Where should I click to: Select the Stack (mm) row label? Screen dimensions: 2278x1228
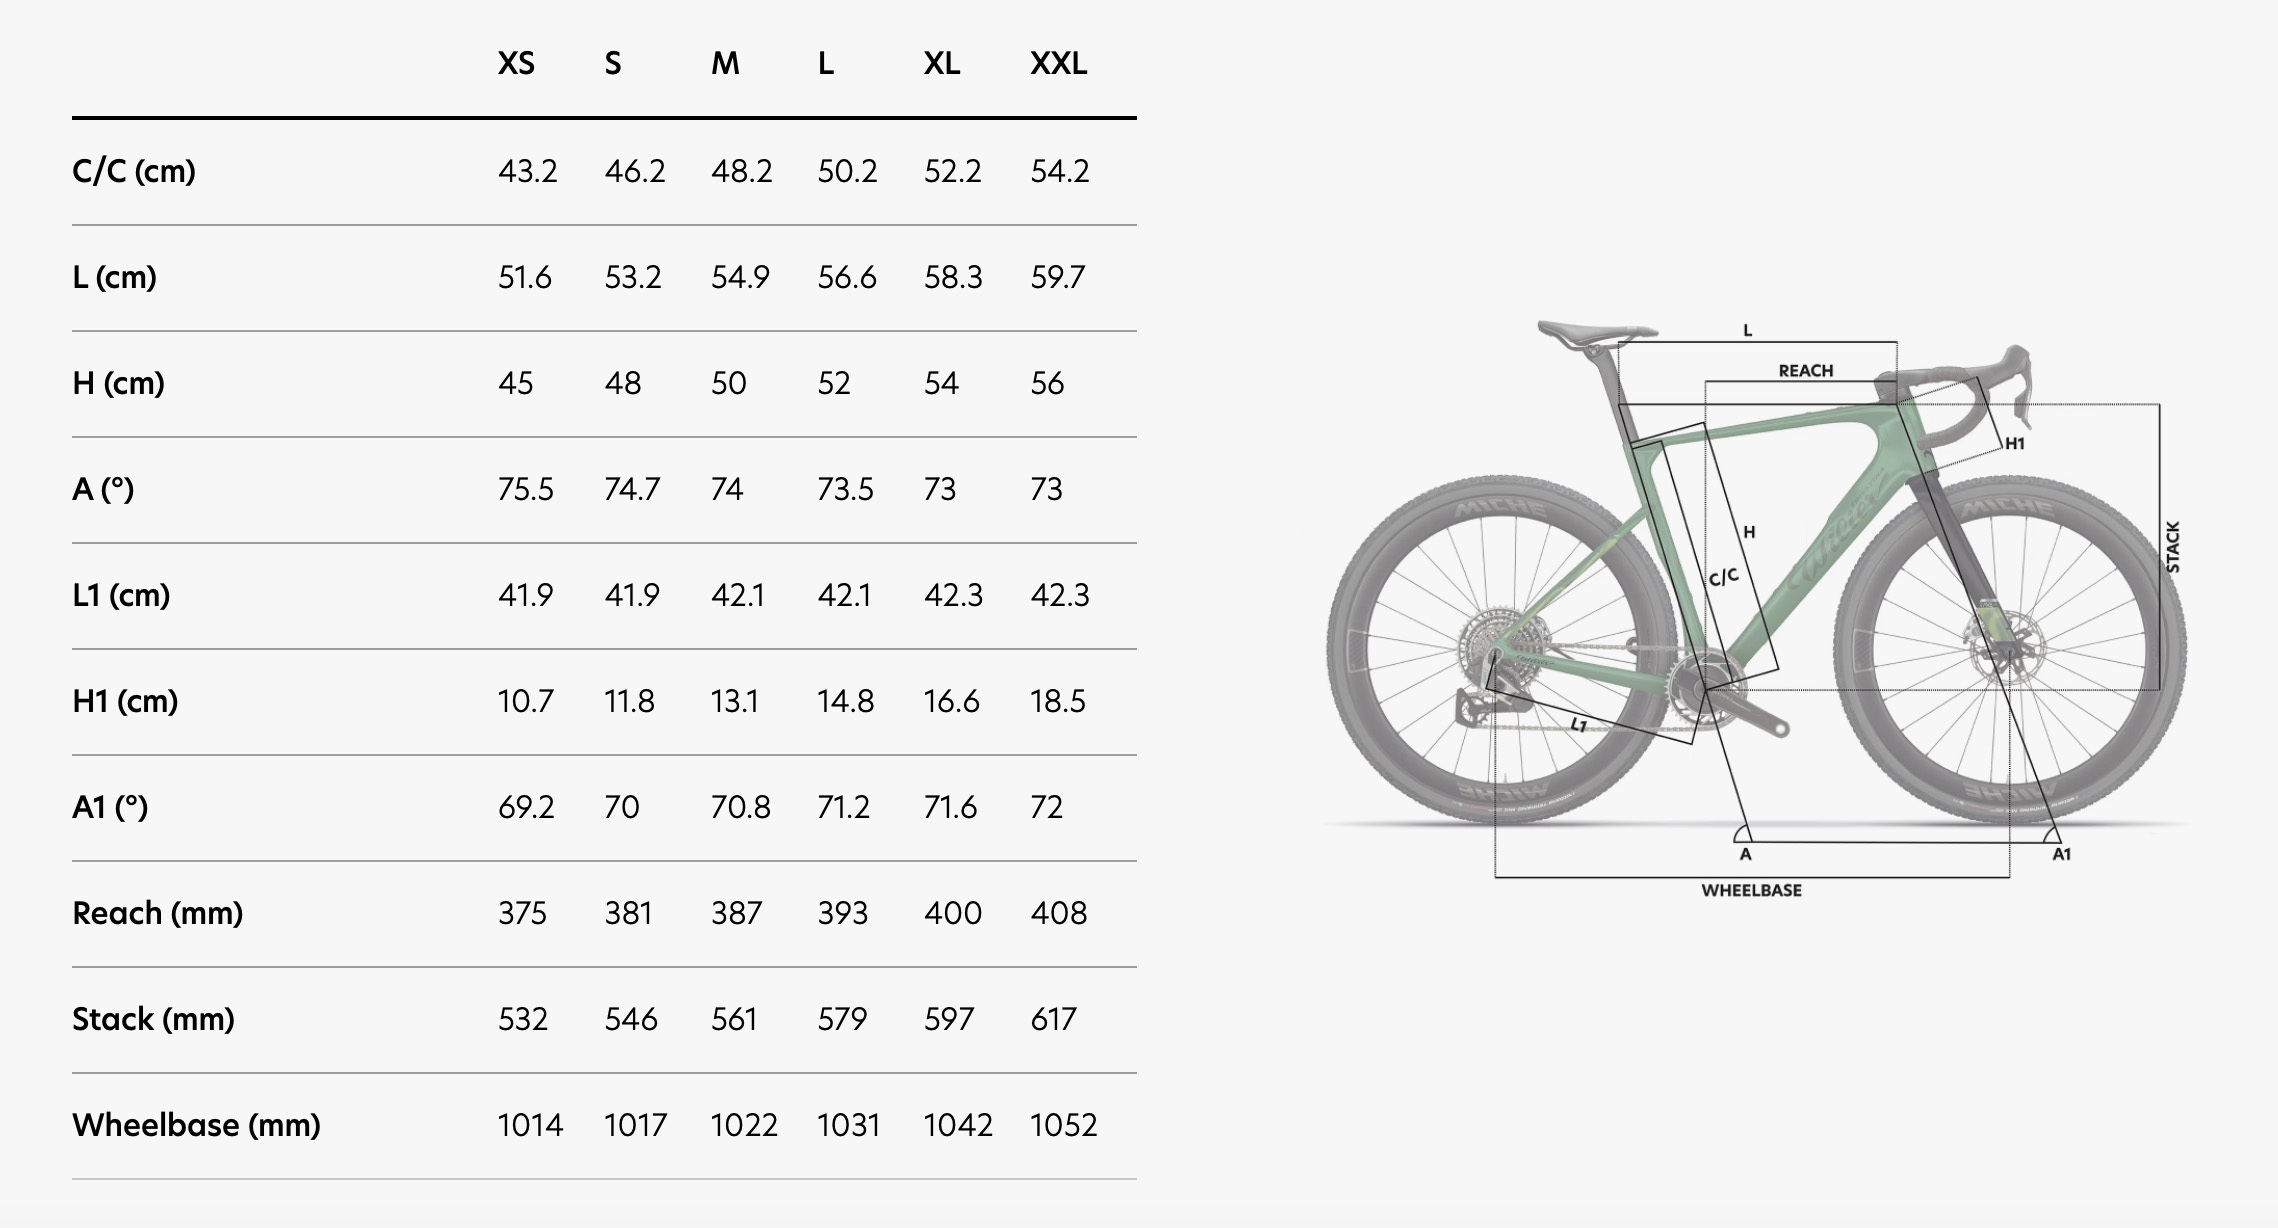coord(153,1019)
